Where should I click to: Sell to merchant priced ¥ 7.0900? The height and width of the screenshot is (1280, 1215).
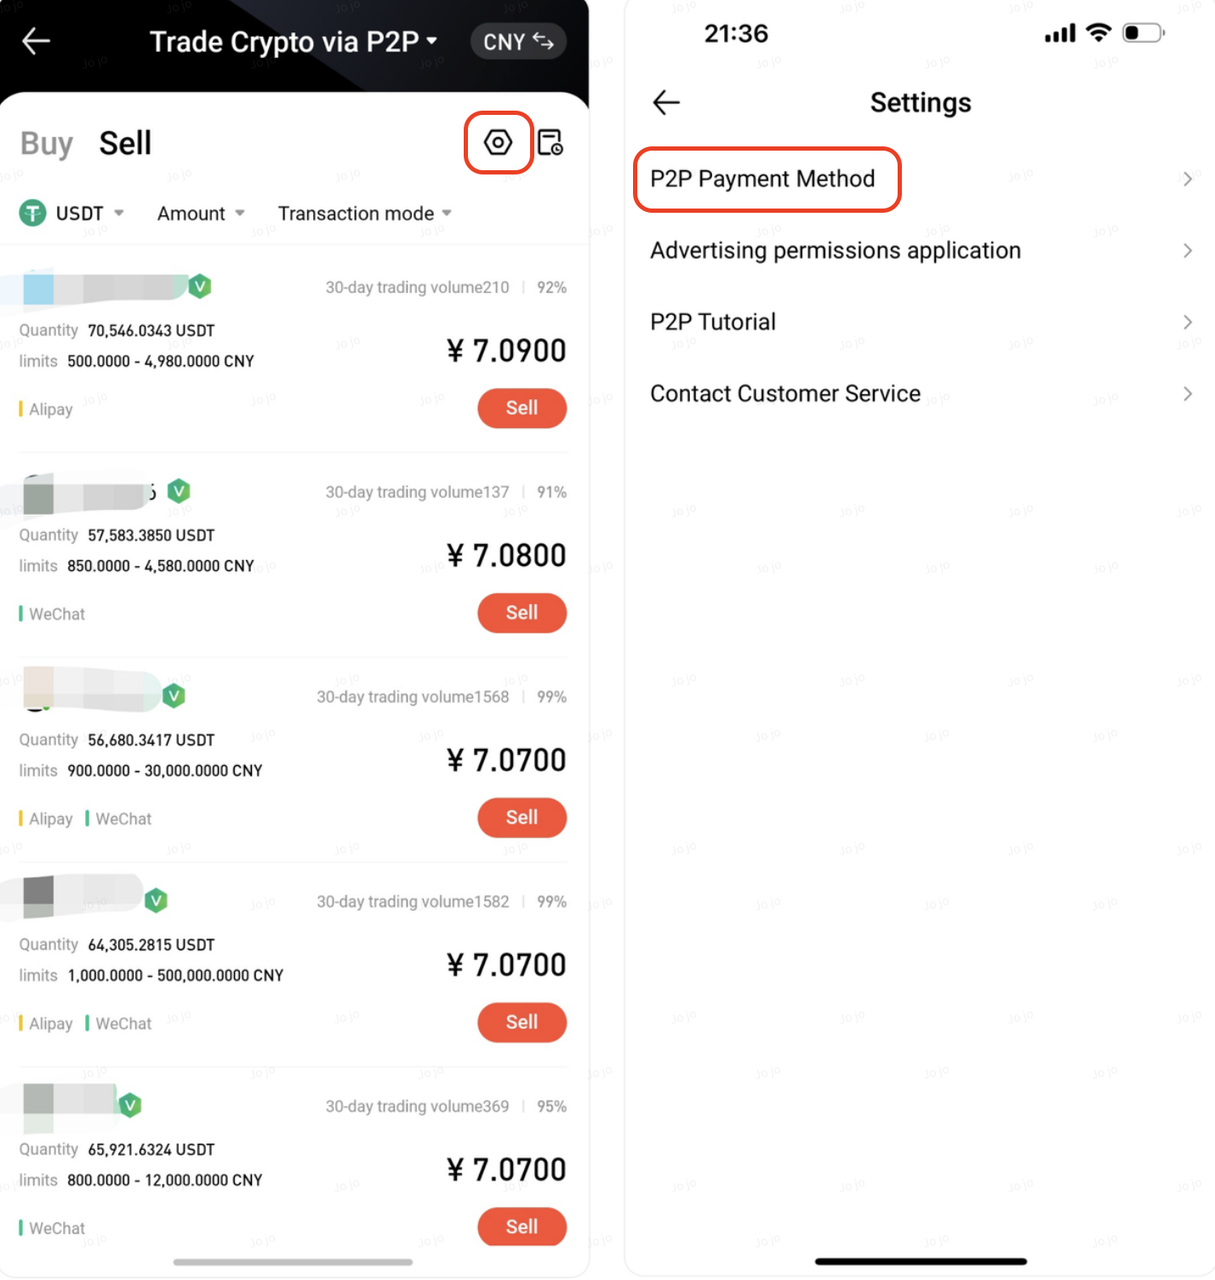point(521,408)
